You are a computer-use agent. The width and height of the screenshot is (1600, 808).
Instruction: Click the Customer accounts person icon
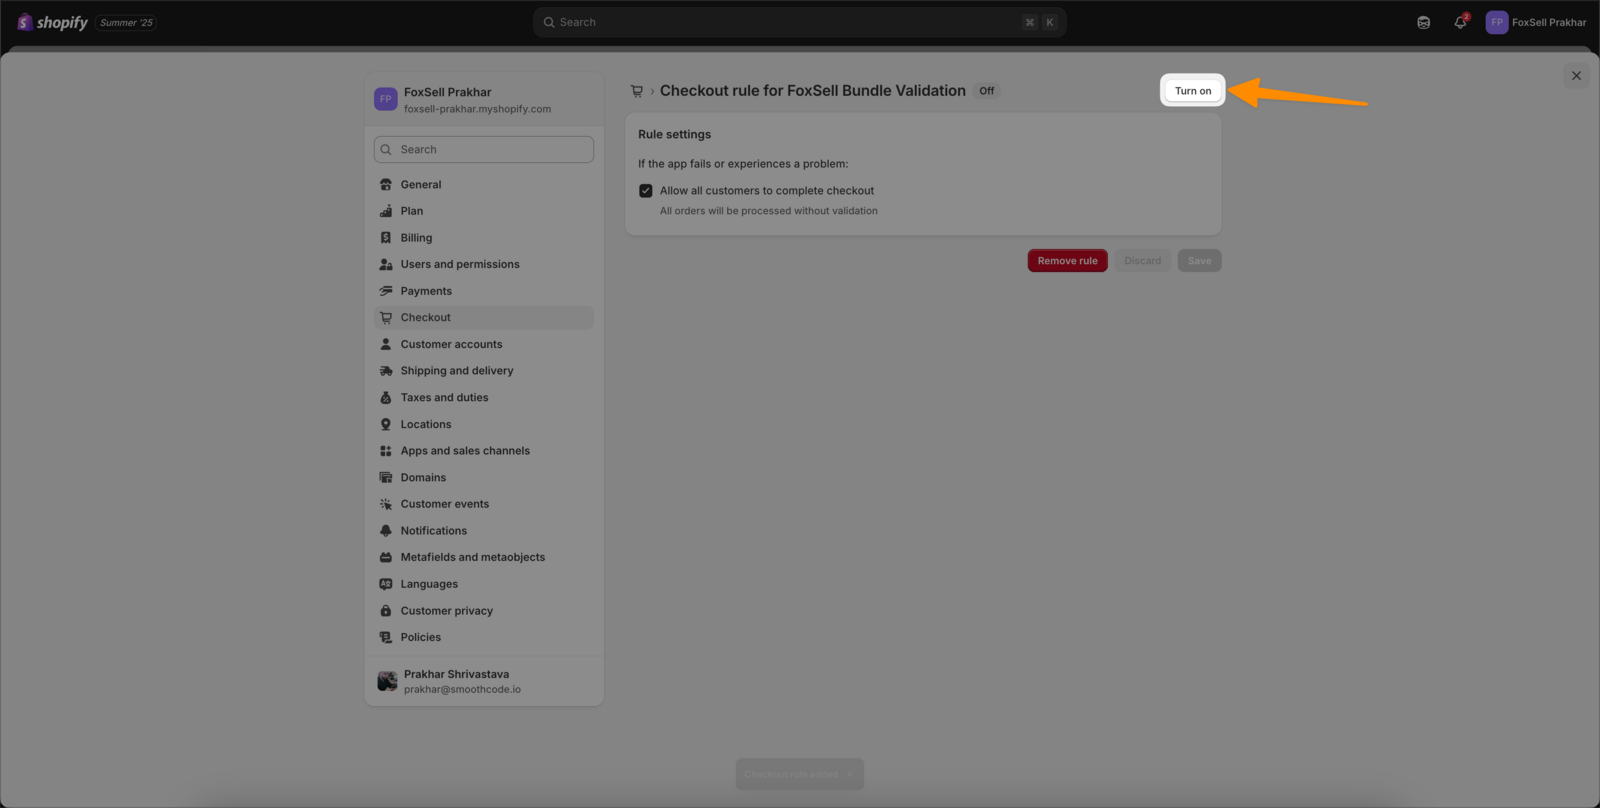tap(386, 344)
